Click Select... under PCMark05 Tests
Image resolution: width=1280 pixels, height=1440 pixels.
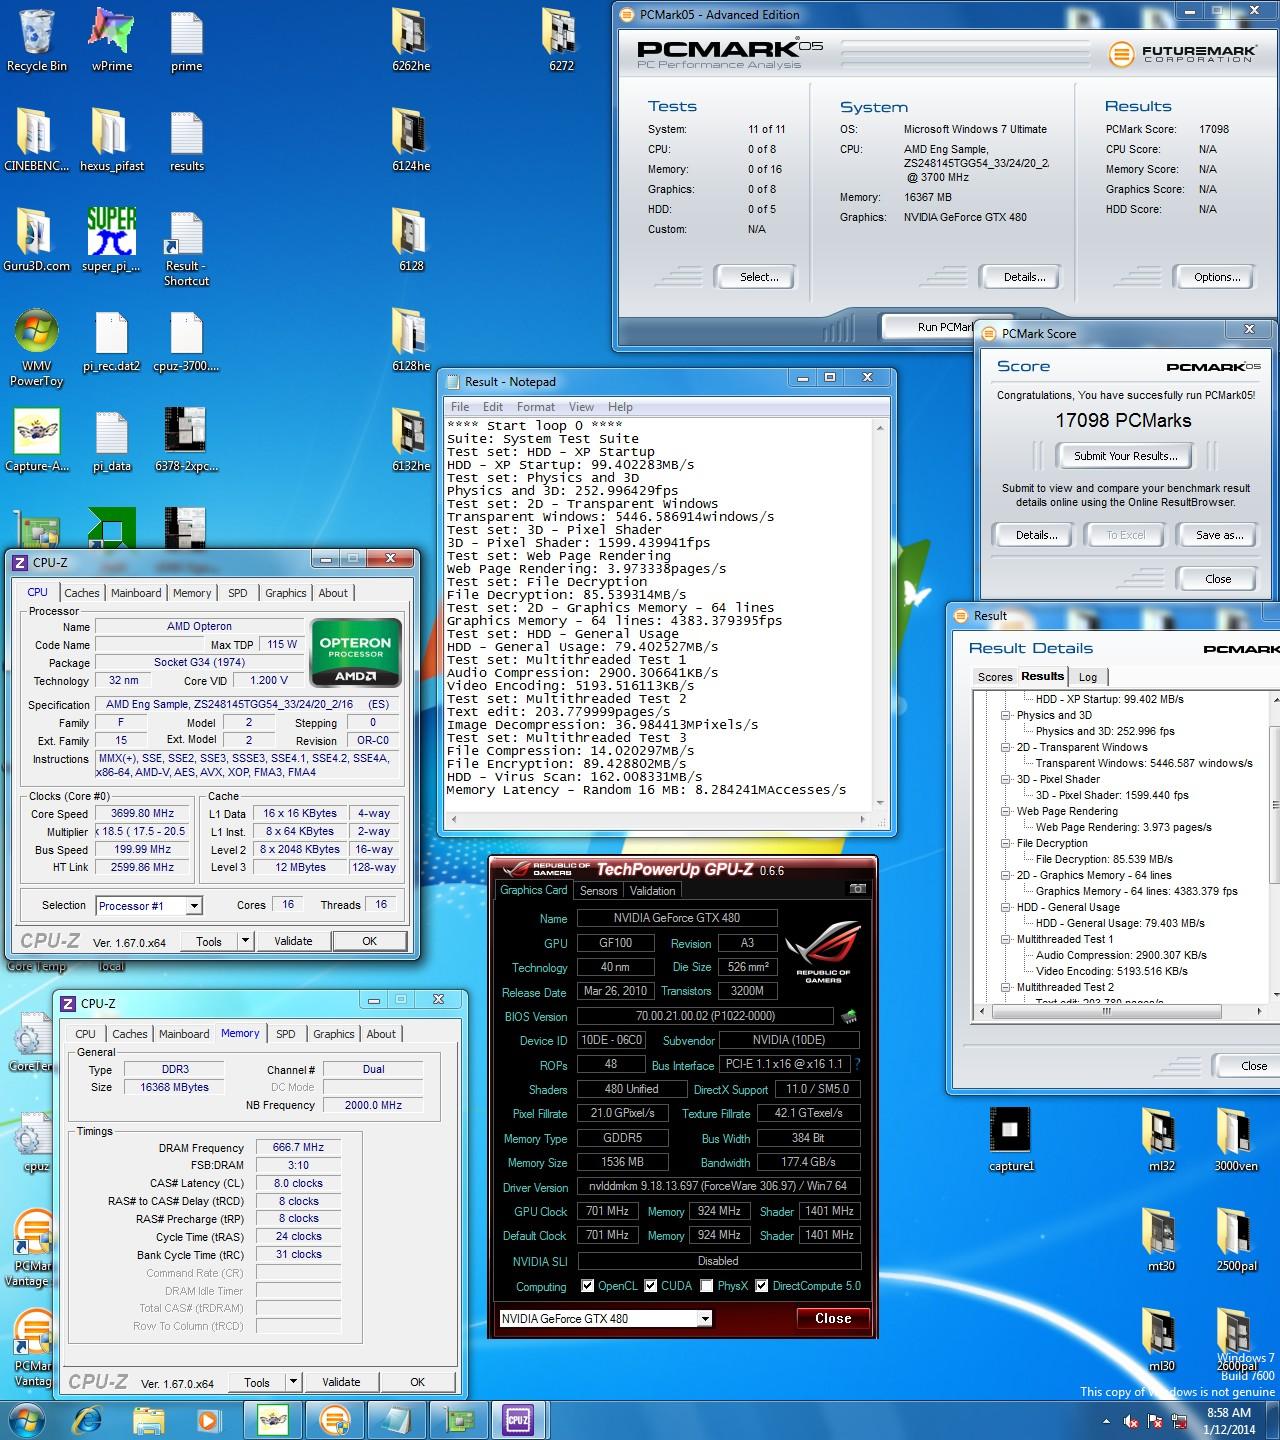pyautogui.click(x=759, y=277)
